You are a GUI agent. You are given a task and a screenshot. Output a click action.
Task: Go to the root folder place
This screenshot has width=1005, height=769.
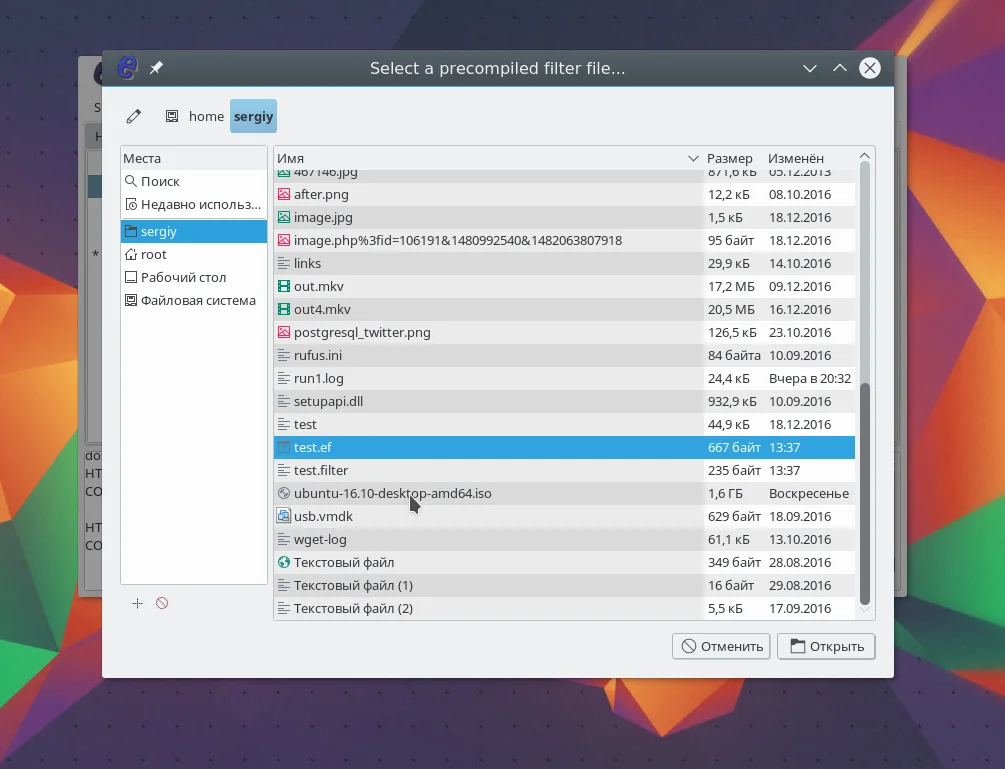click(x=153, y=254)
